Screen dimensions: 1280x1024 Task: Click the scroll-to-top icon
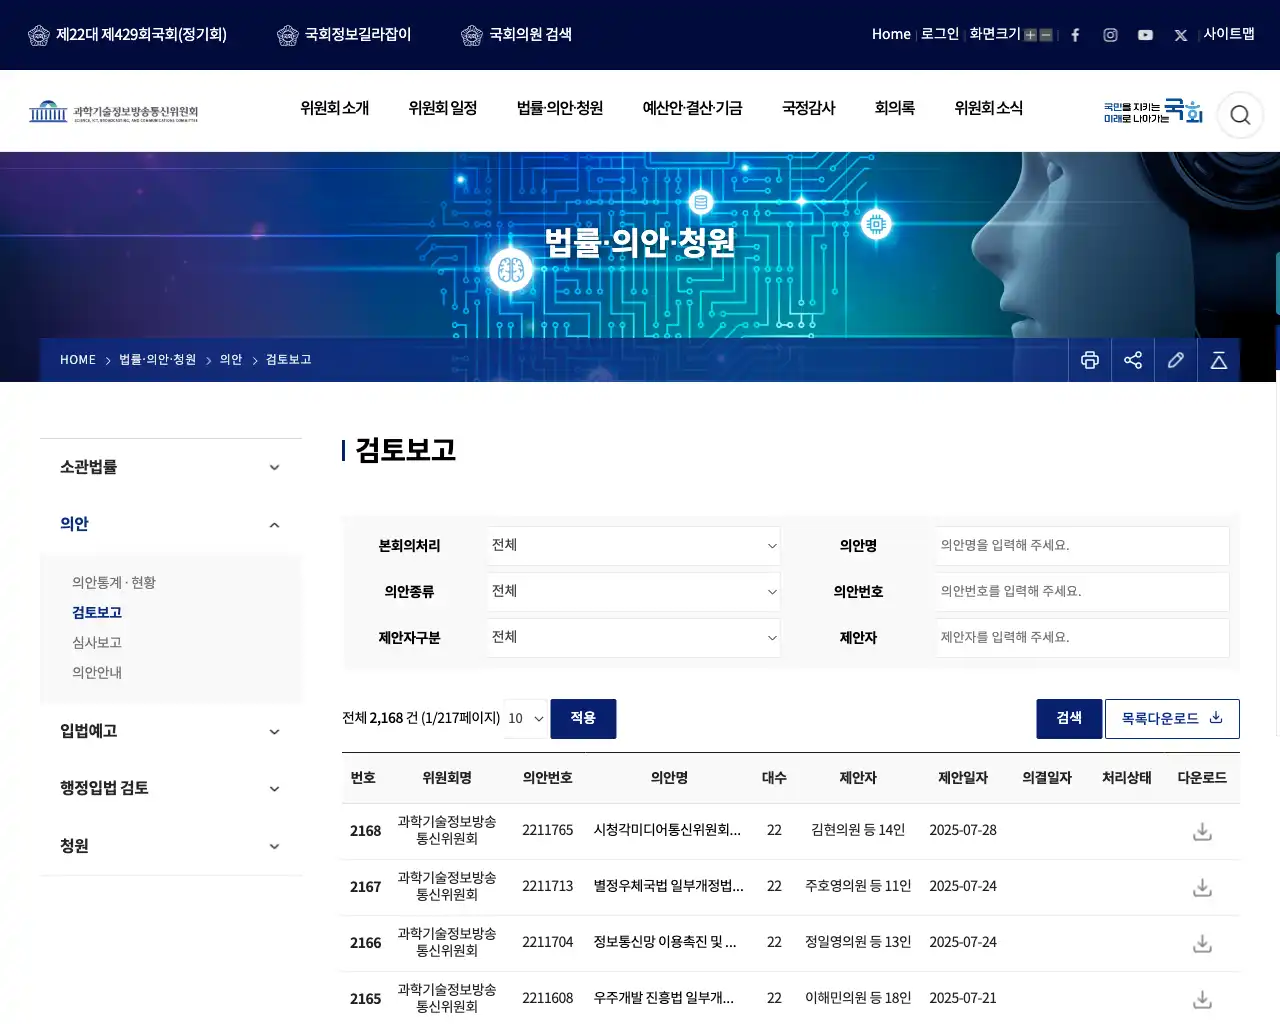click(1219, 360)
